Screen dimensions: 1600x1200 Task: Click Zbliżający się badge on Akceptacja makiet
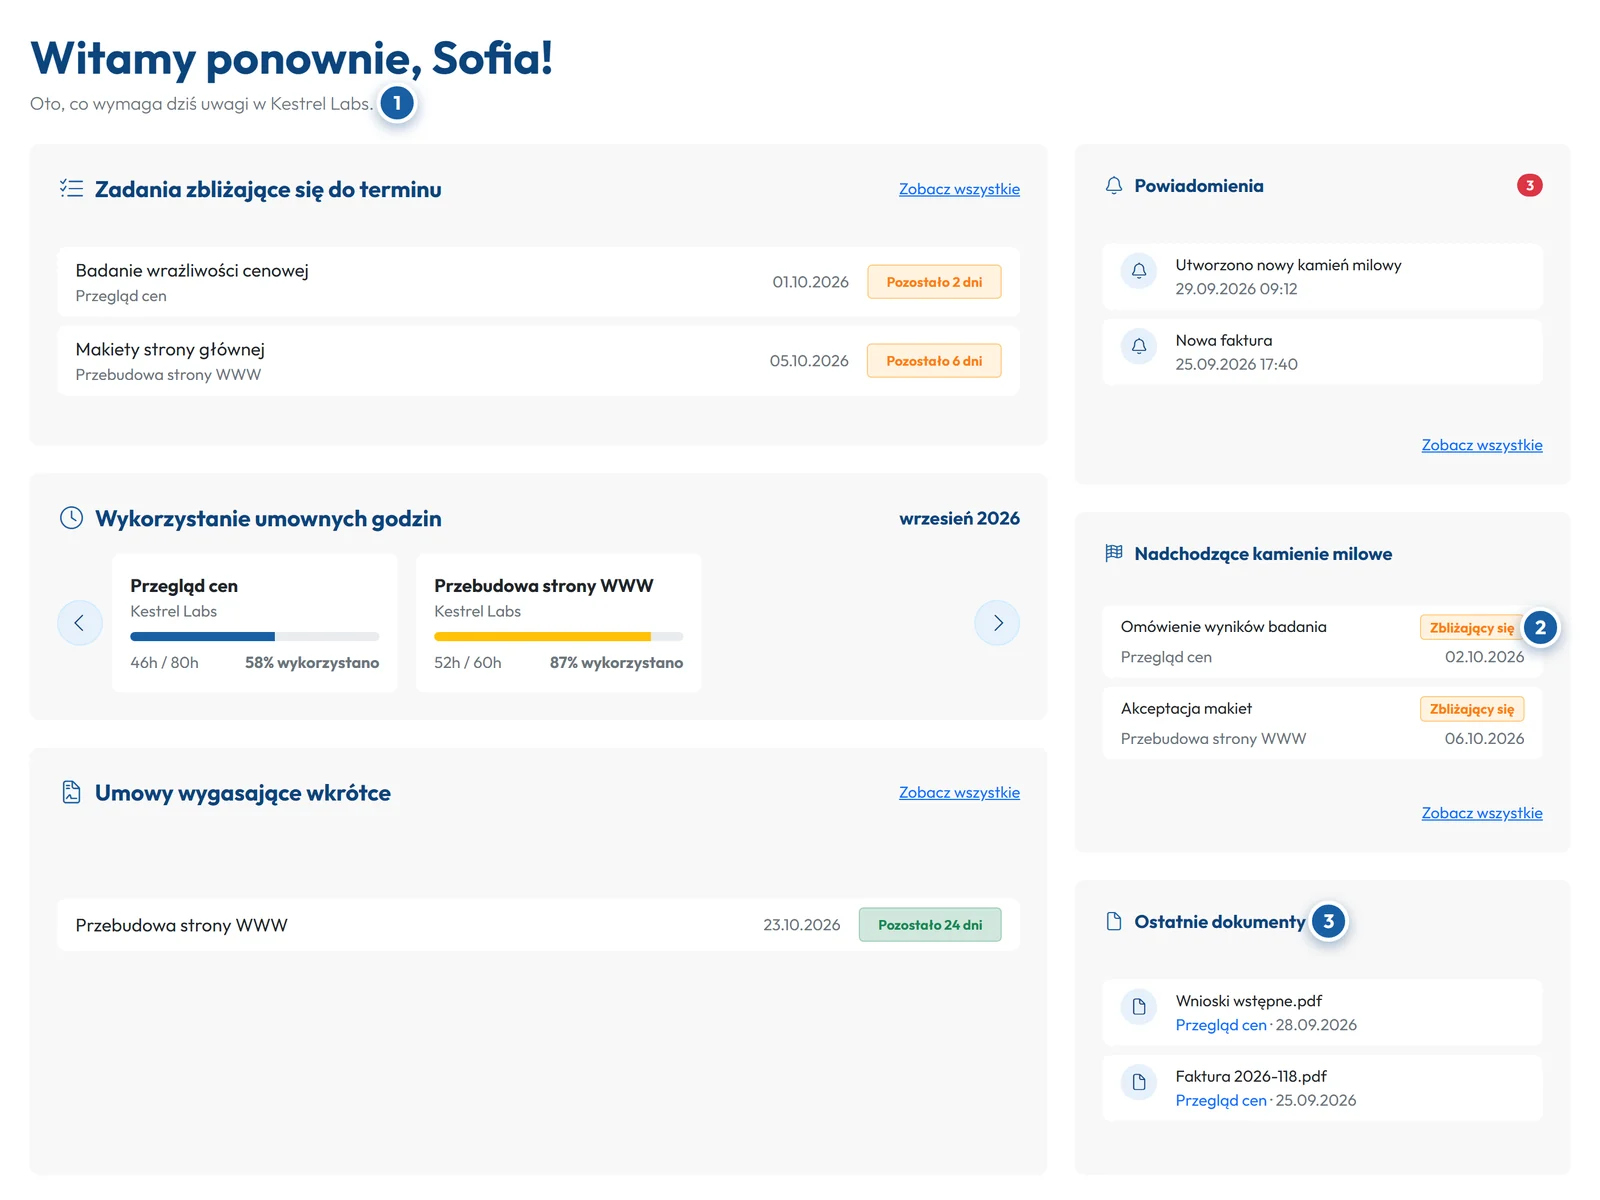point(1472,709)
